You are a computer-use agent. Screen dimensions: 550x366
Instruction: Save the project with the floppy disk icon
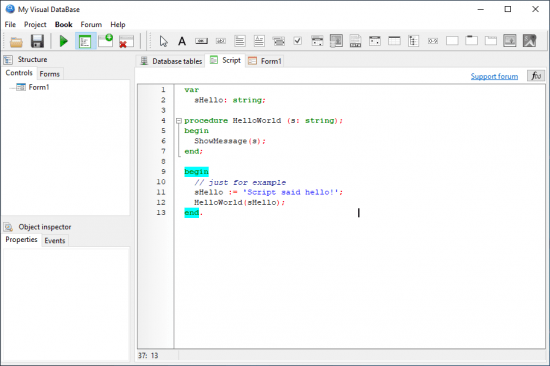point(37,41)
